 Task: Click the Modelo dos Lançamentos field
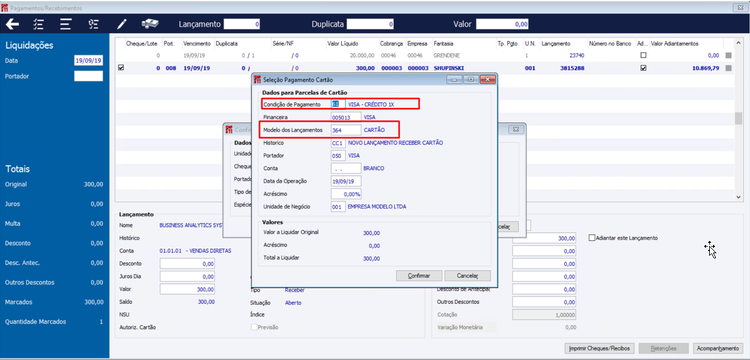point(346,130)
